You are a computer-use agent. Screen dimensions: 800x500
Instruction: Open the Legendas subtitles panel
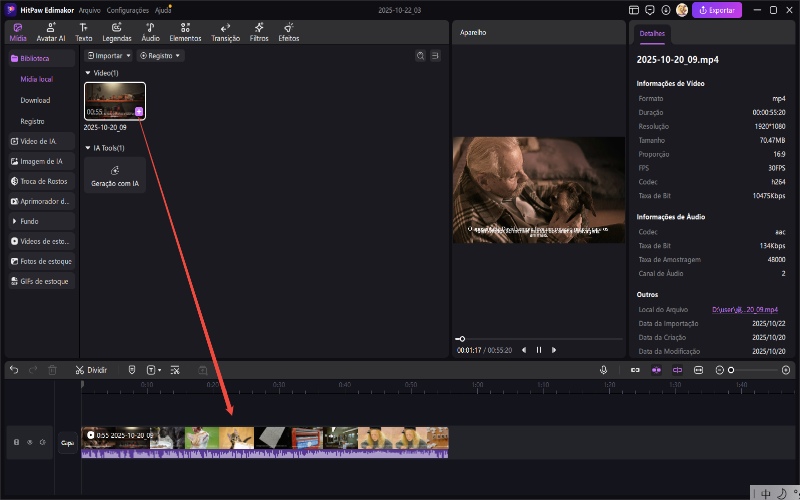pyautogui.click(x=117, y=32)
